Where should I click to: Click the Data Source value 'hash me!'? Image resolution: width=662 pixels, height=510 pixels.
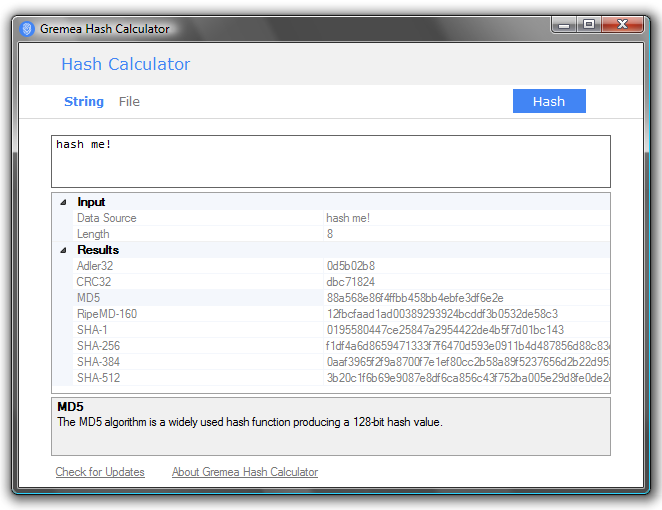click(348, 218)
